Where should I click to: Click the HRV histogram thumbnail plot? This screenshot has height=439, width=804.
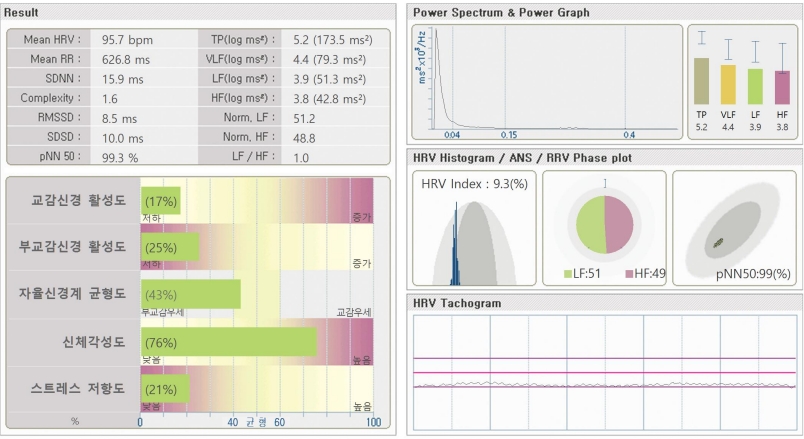click(x=472, y=228)
